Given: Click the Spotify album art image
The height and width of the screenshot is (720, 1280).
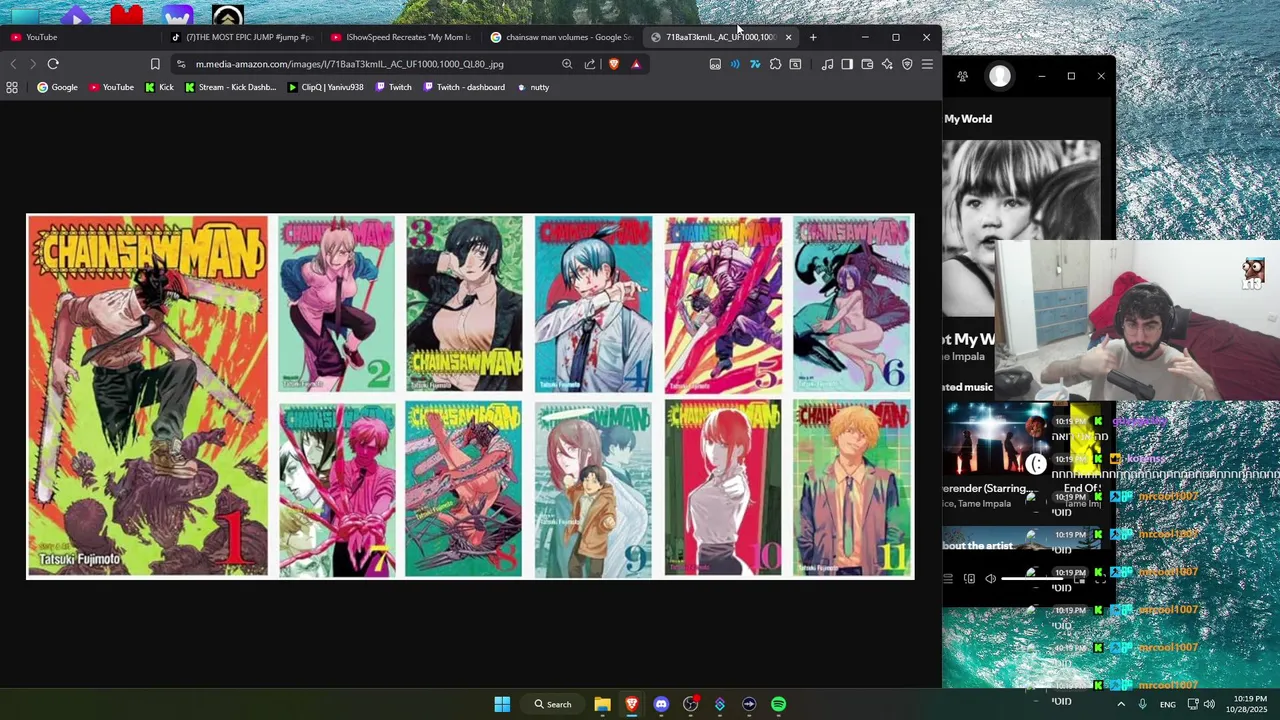Looking at the screenshot, I should pyautogui.click(x=1021, y=227).
